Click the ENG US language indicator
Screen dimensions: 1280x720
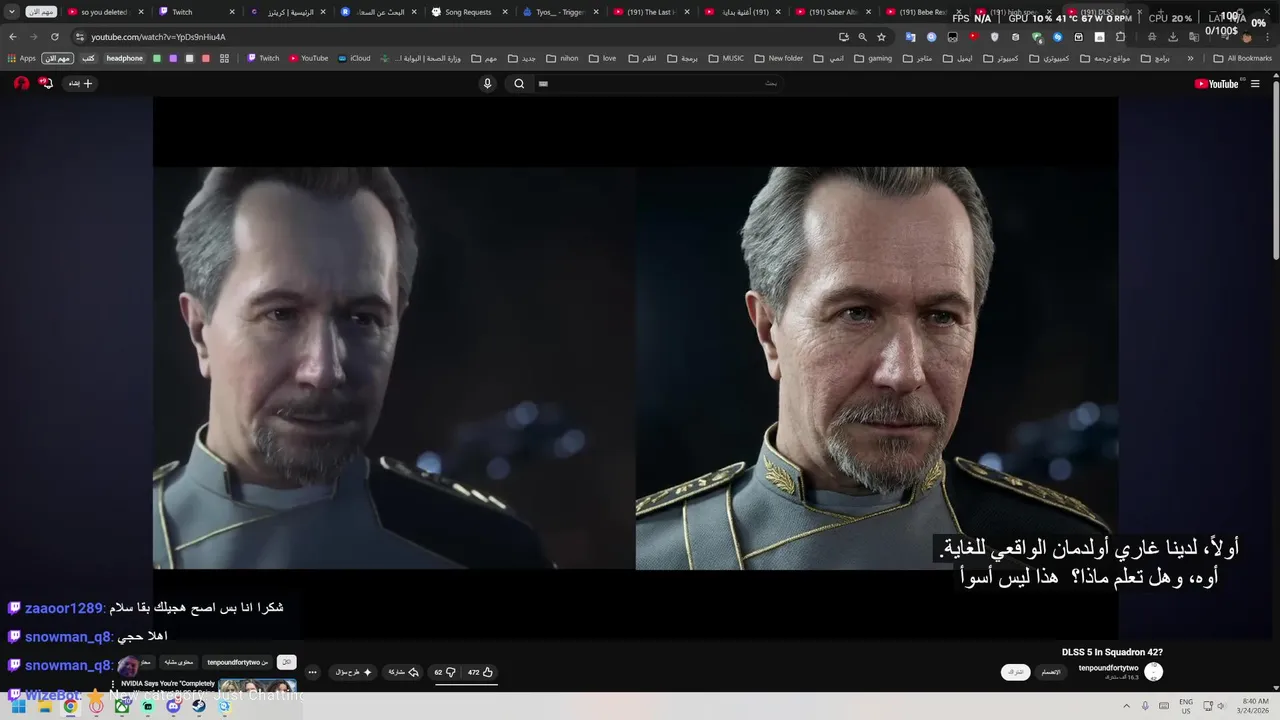(1186, 706)
